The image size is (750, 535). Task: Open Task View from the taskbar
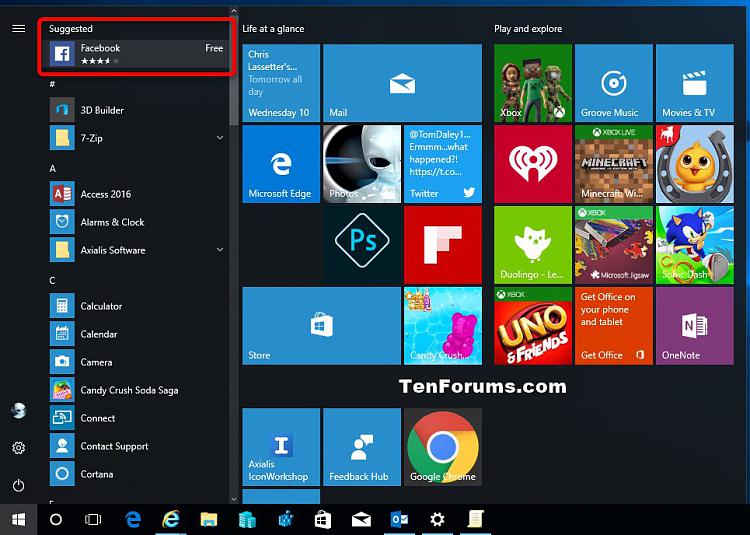click(x=93, y=519)
